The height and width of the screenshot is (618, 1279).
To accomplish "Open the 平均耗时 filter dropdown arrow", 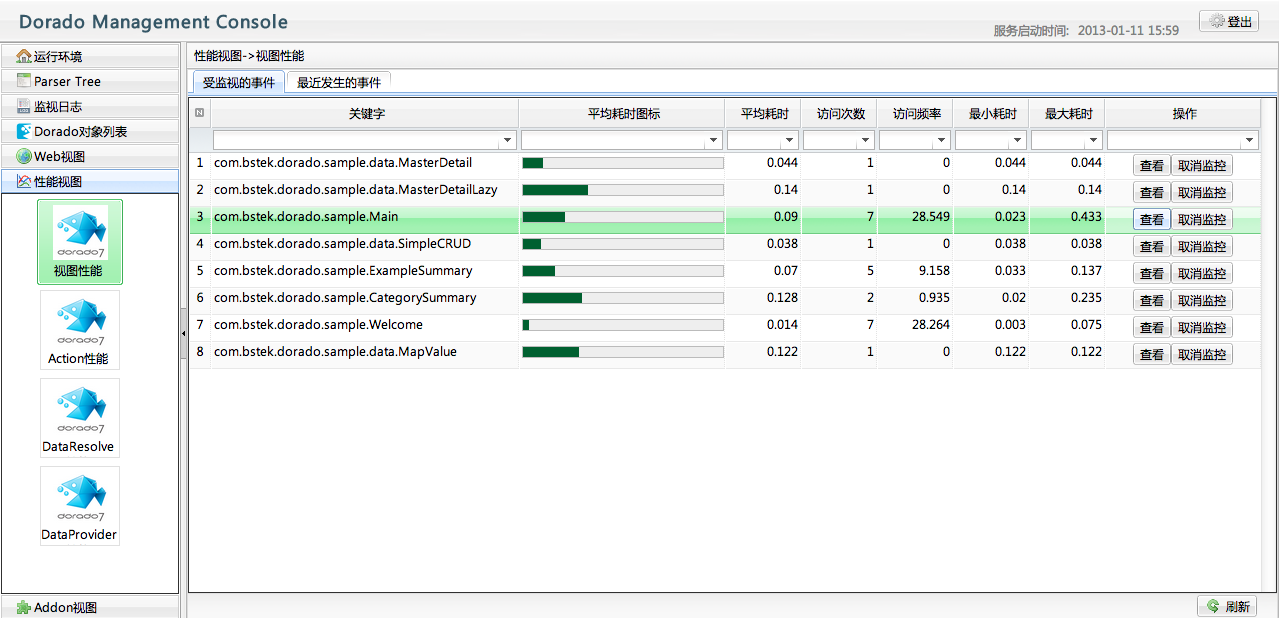I will [789, 141].
